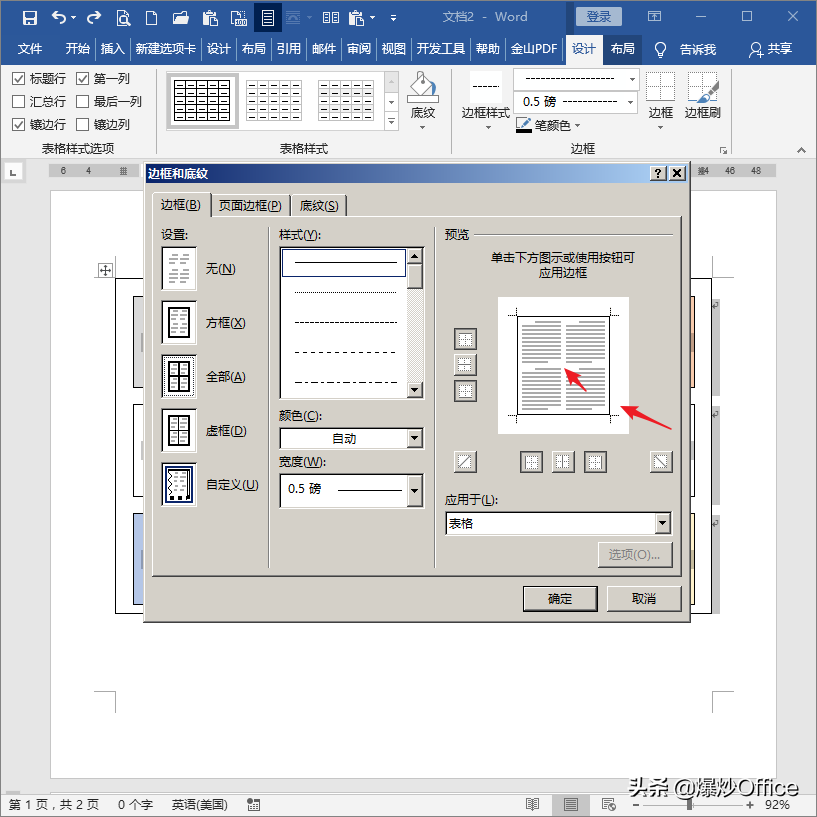Click the 共享 (Share) button
Viewport: 817px width, 817px height.
tap(770, 49)
